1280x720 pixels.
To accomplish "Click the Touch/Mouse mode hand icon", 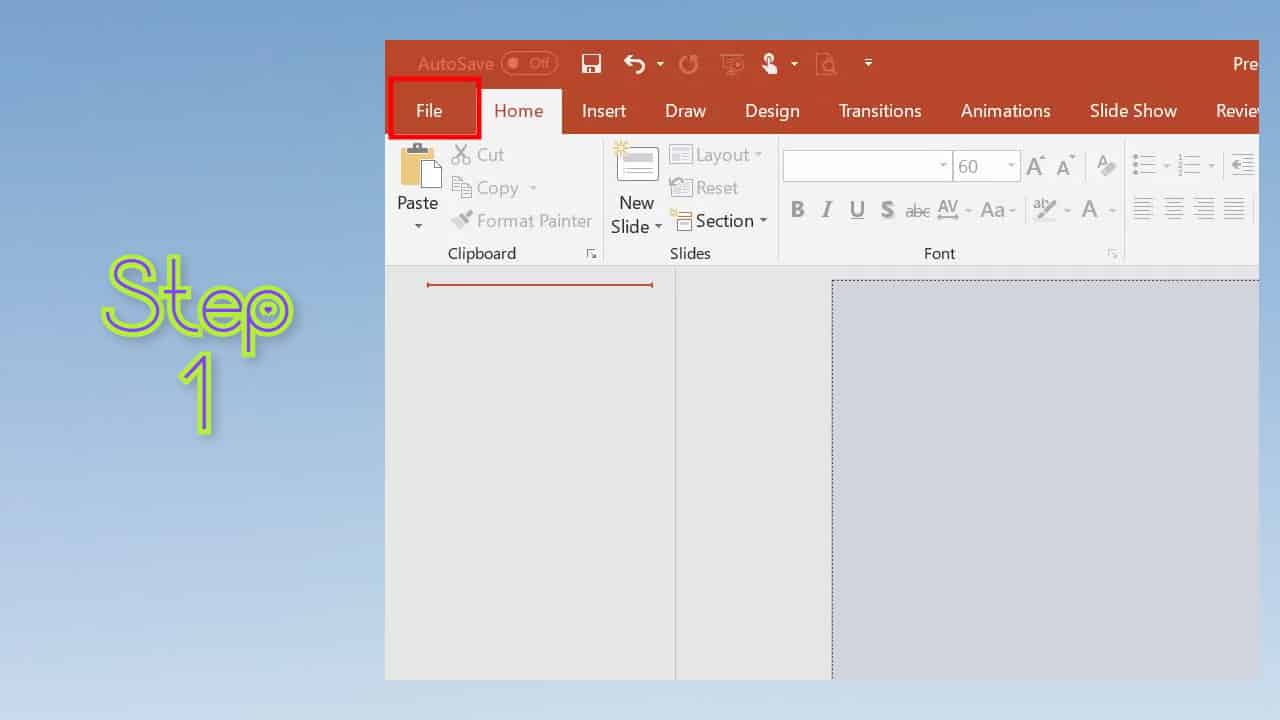I will pyautogui.click(x=769, y=64).
